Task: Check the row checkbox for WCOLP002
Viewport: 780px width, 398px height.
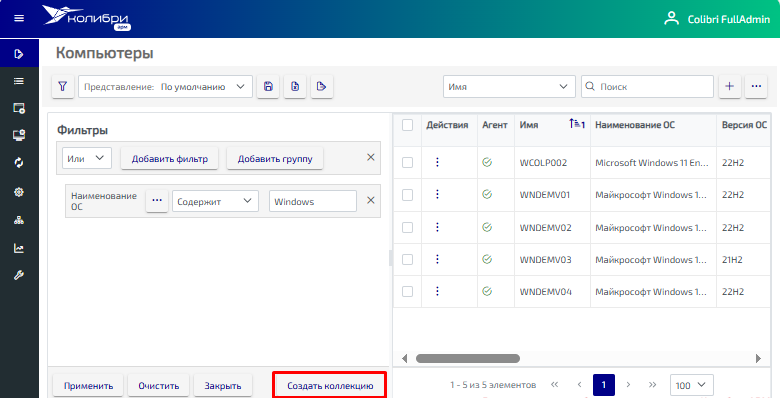Action: 407,162
